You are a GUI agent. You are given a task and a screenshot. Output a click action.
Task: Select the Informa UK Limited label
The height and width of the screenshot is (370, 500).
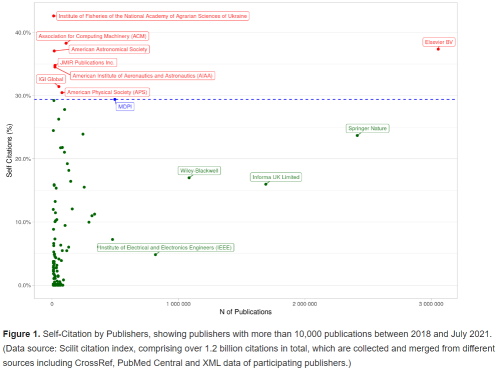[276, 177]
